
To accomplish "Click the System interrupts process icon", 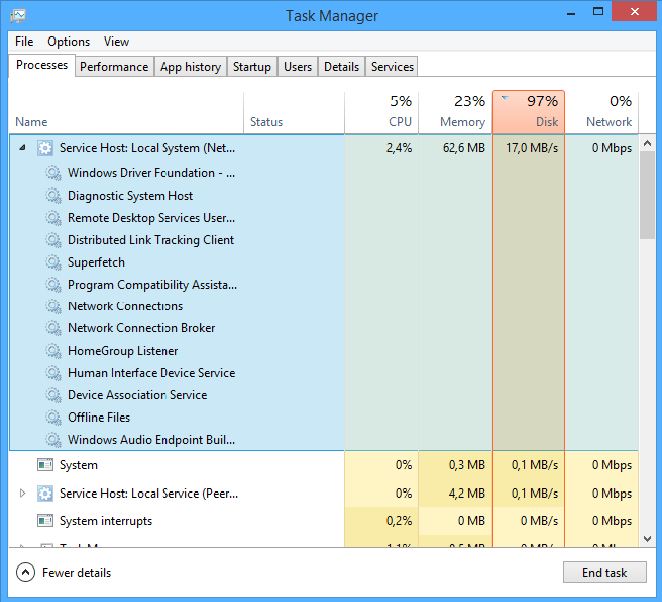I will [45, 521].
